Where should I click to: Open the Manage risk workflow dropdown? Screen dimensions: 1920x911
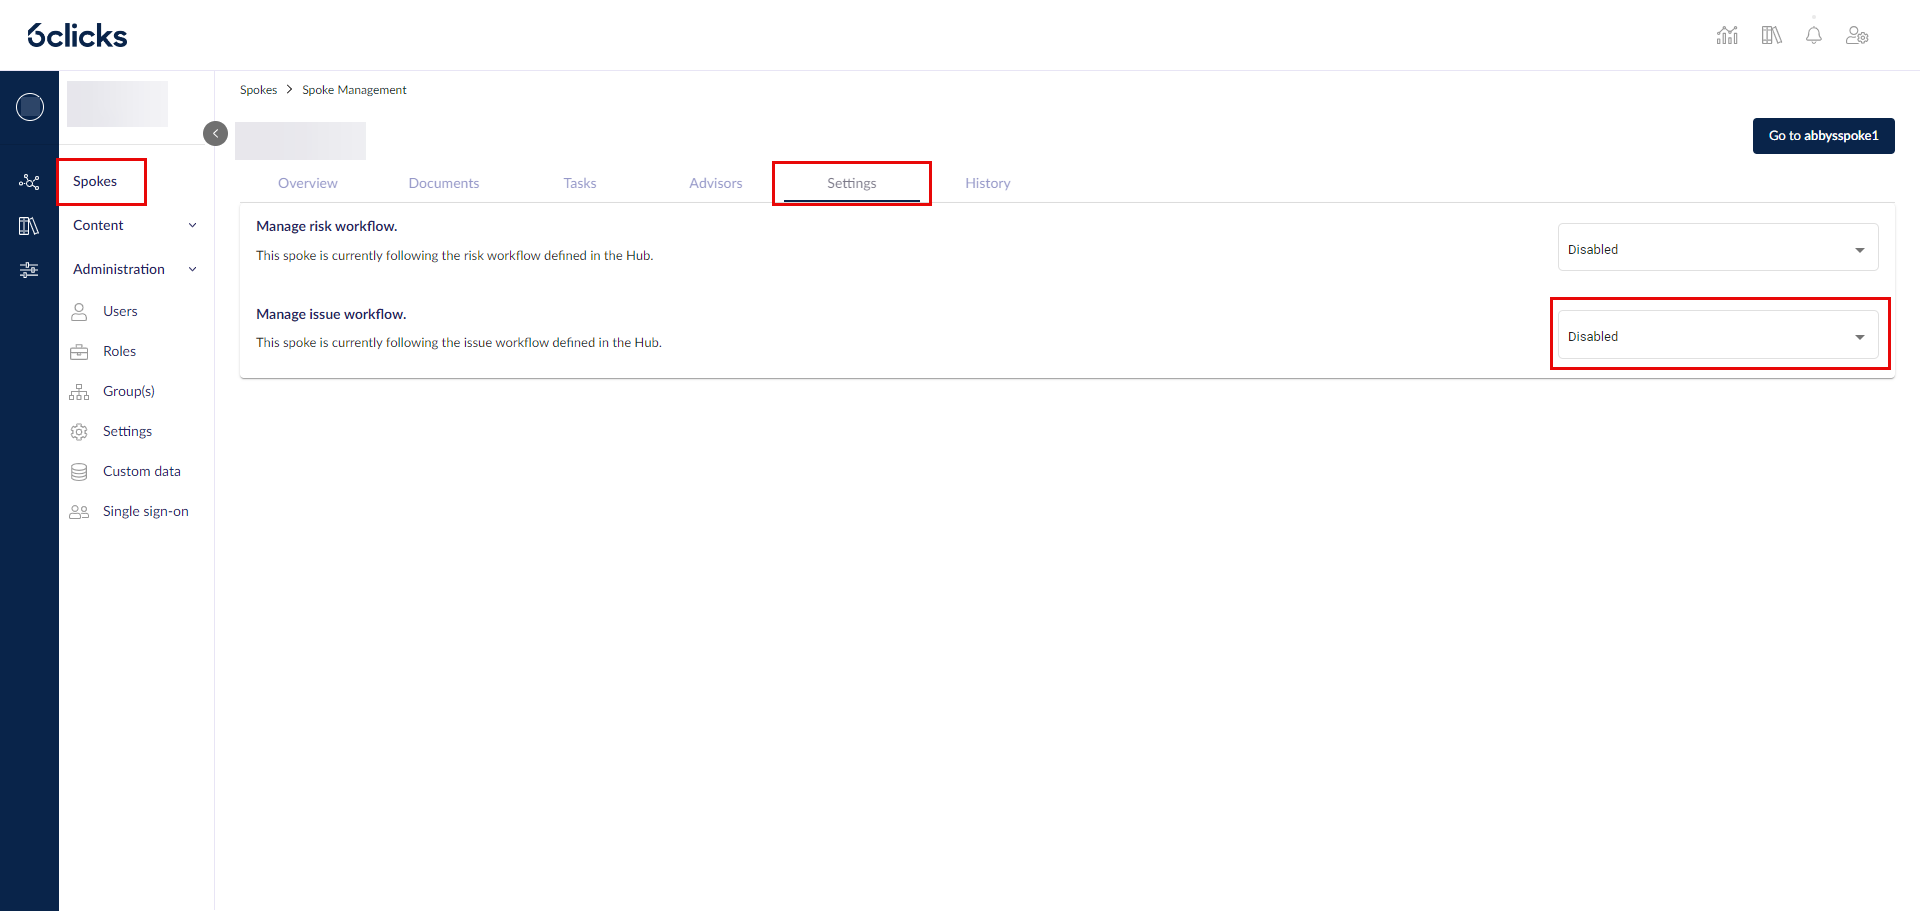click(x=1717, y=248)
